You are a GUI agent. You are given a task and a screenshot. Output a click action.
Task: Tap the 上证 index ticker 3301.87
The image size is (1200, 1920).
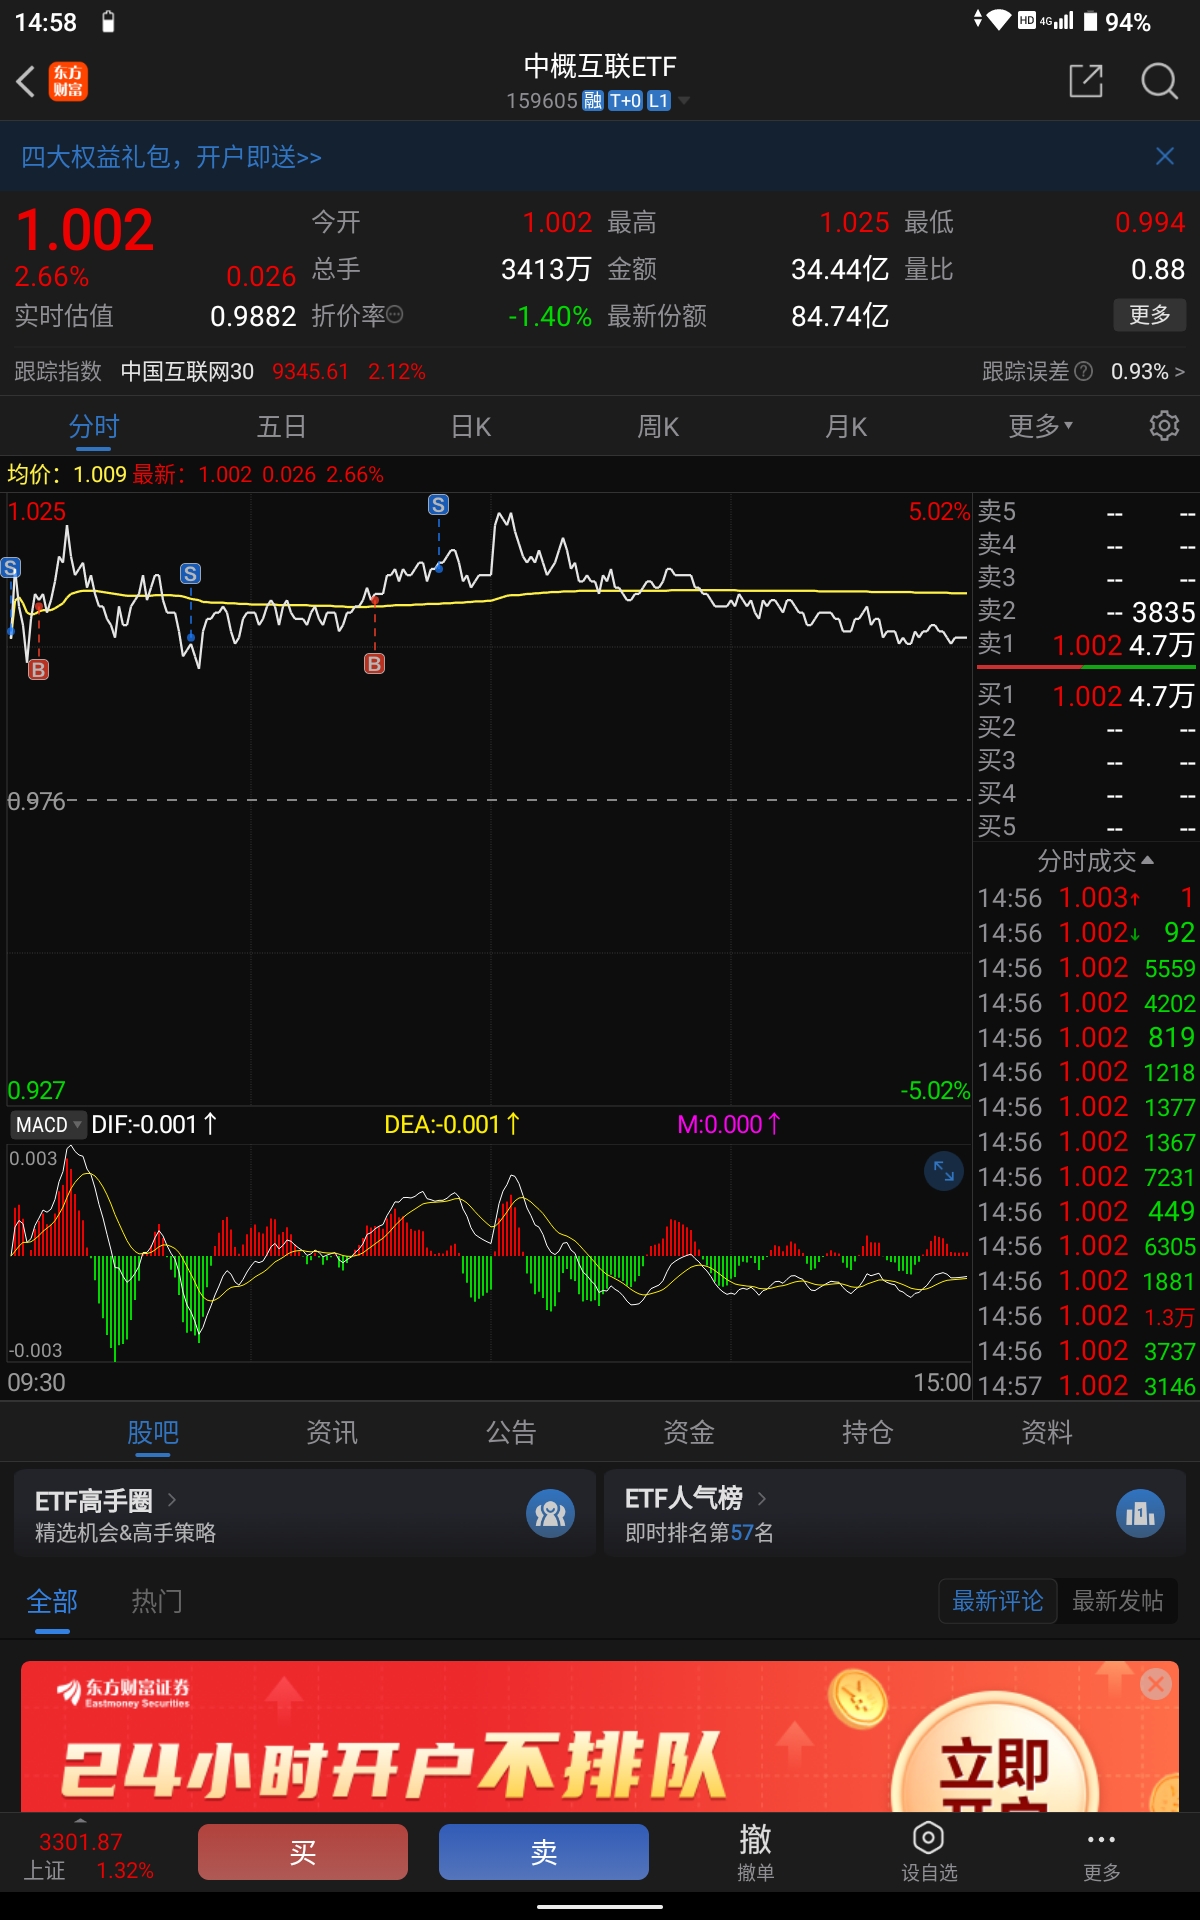[x=88, y=1856]
